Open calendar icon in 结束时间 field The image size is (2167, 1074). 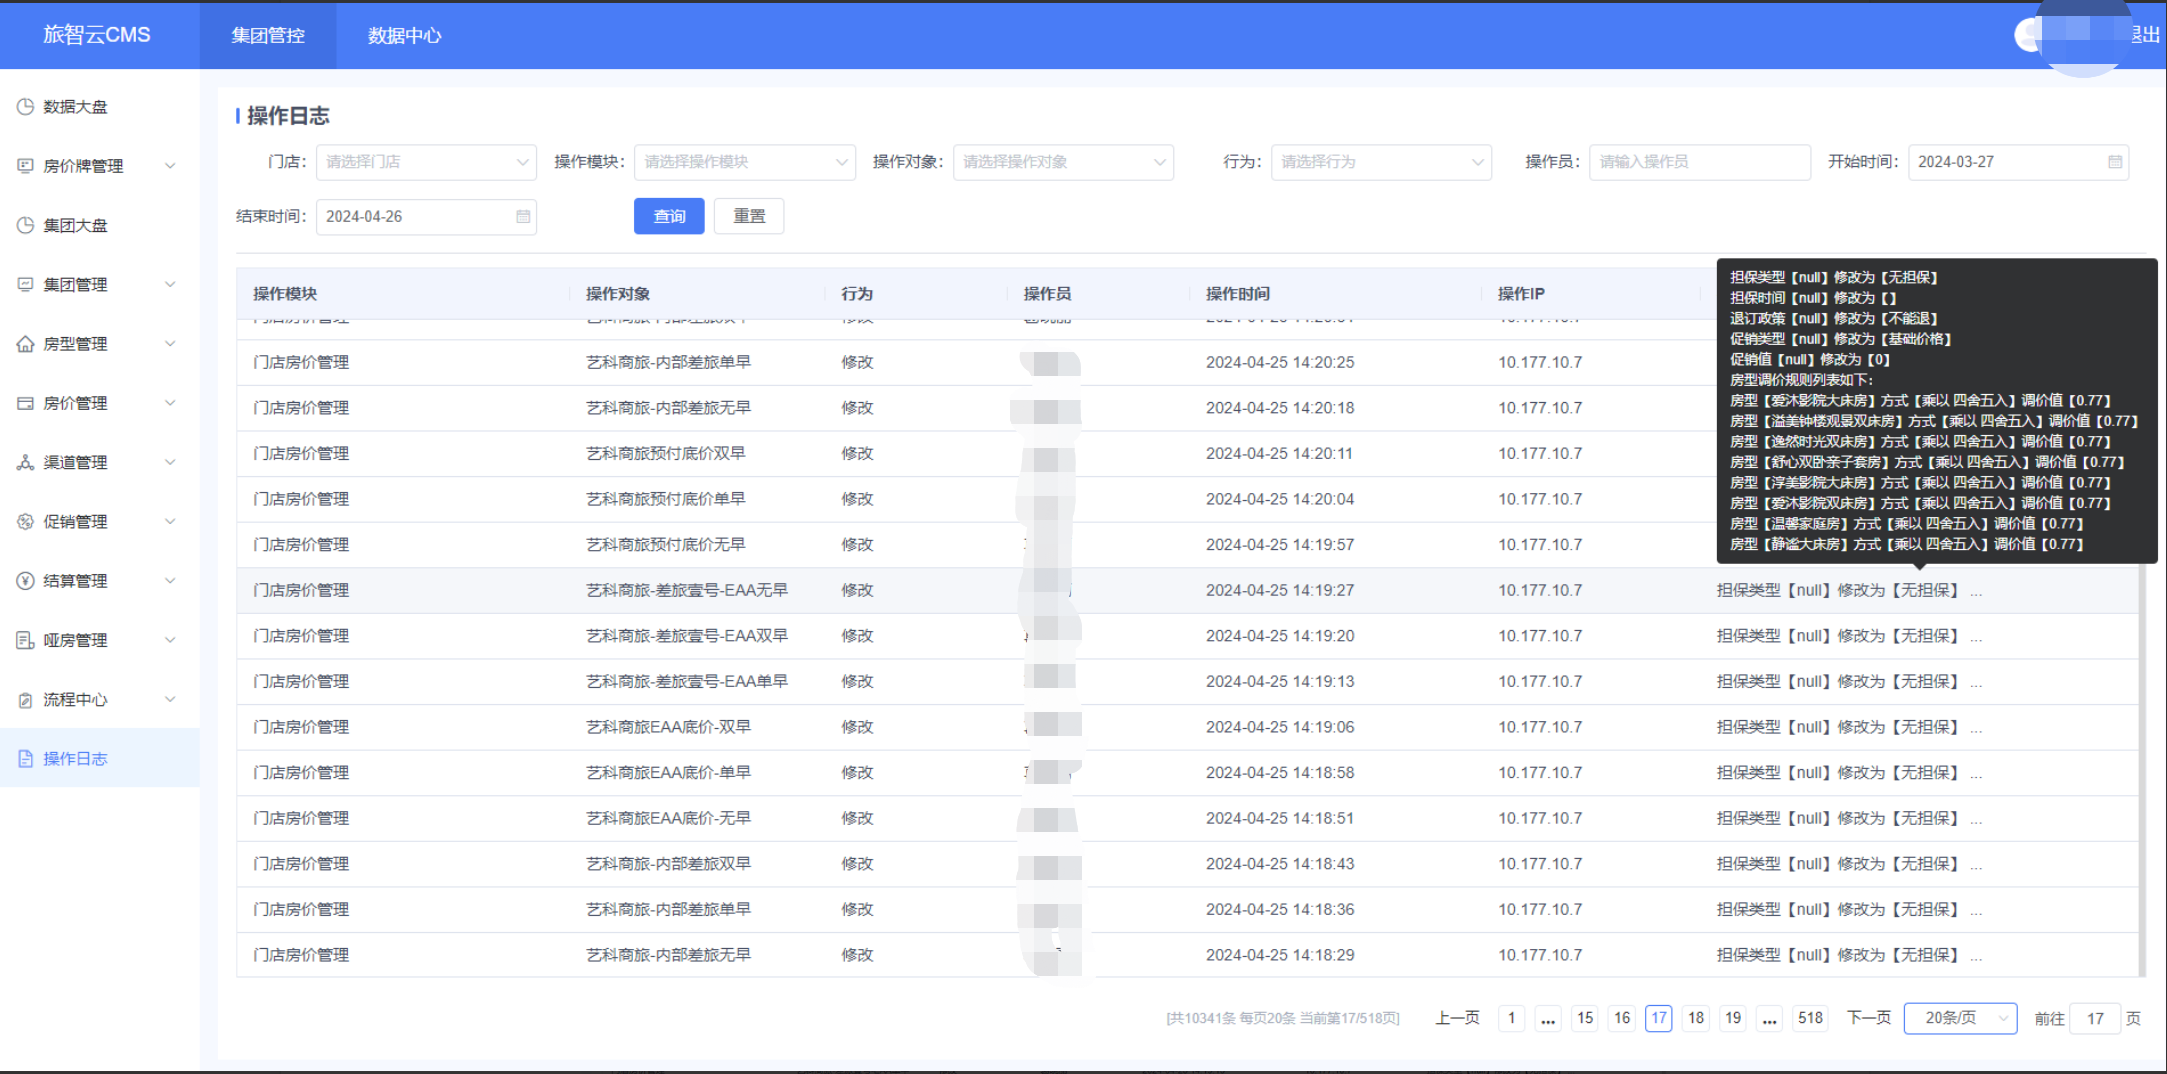523,217
